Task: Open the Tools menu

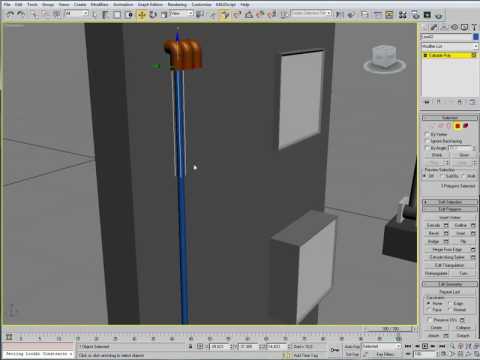Action: tap(32, 4)
